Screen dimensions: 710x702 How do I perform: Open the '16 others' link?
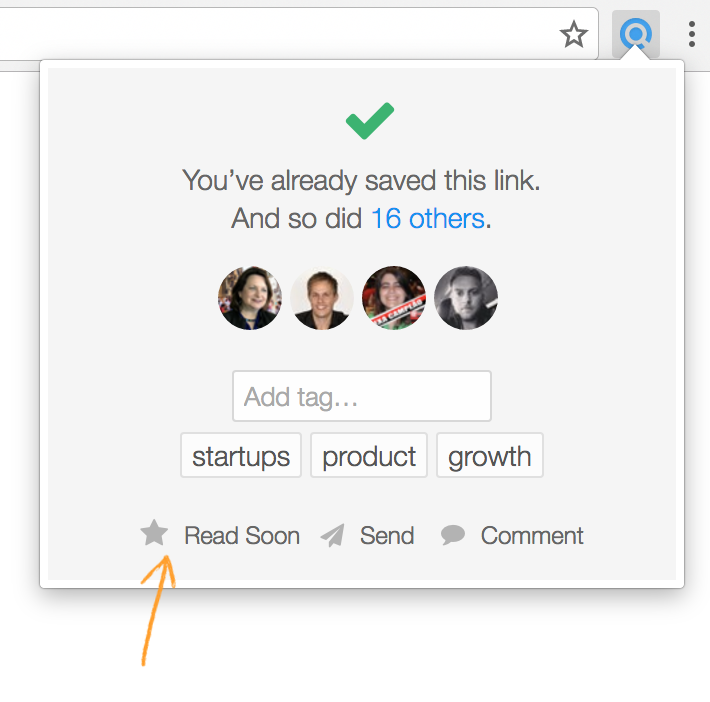point(428,218)
